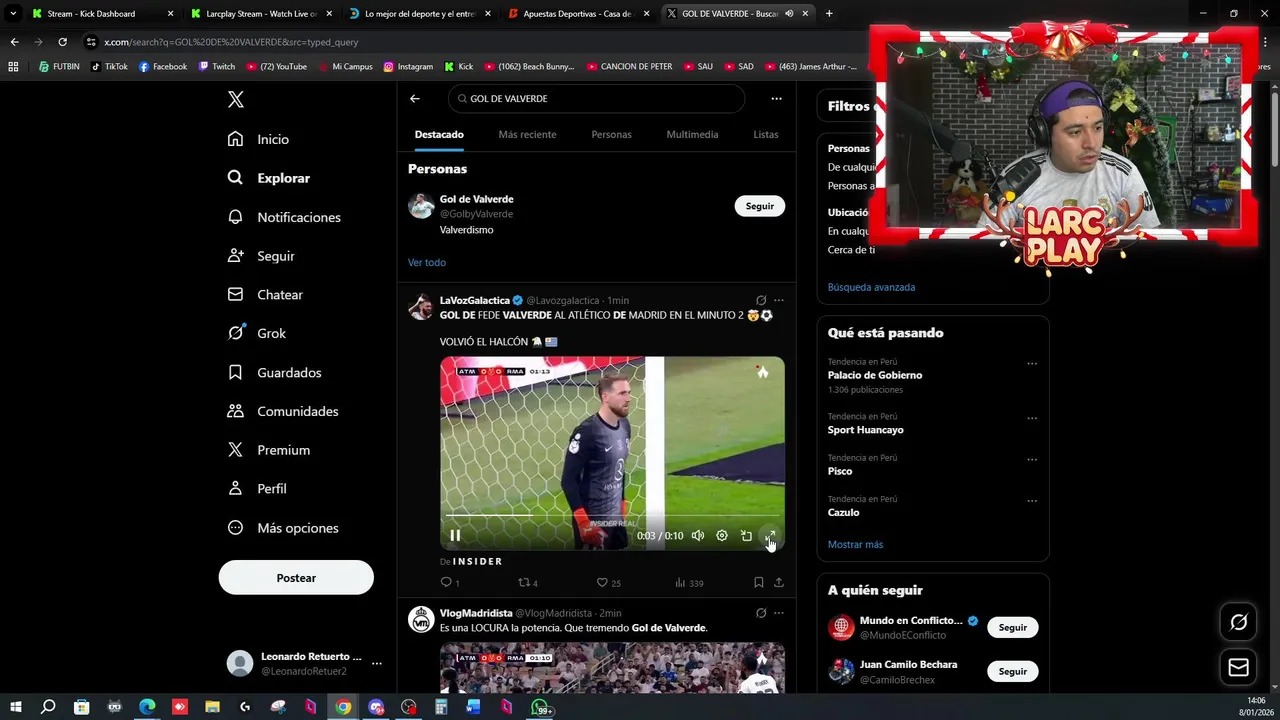Click Mostrar más under trends
This screenshot has height=720, width=1280.
pyautogui.click(x=855, y=544)
